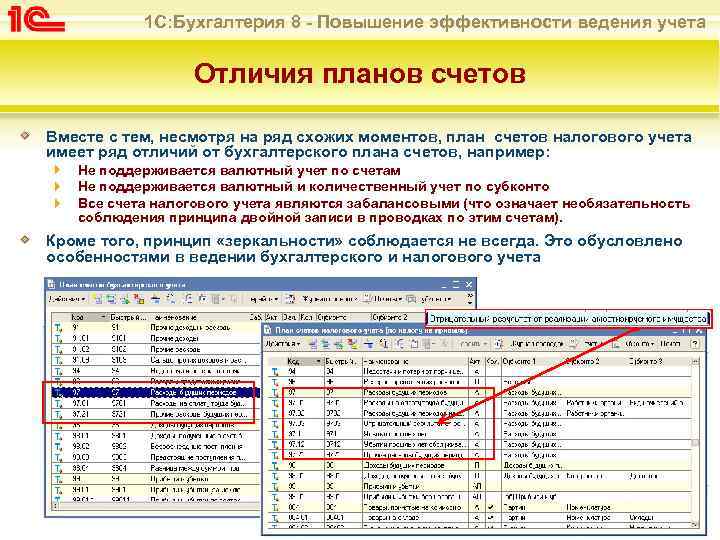Click the green edit icon in accounting chart toolbar

[x=125, y=299]
